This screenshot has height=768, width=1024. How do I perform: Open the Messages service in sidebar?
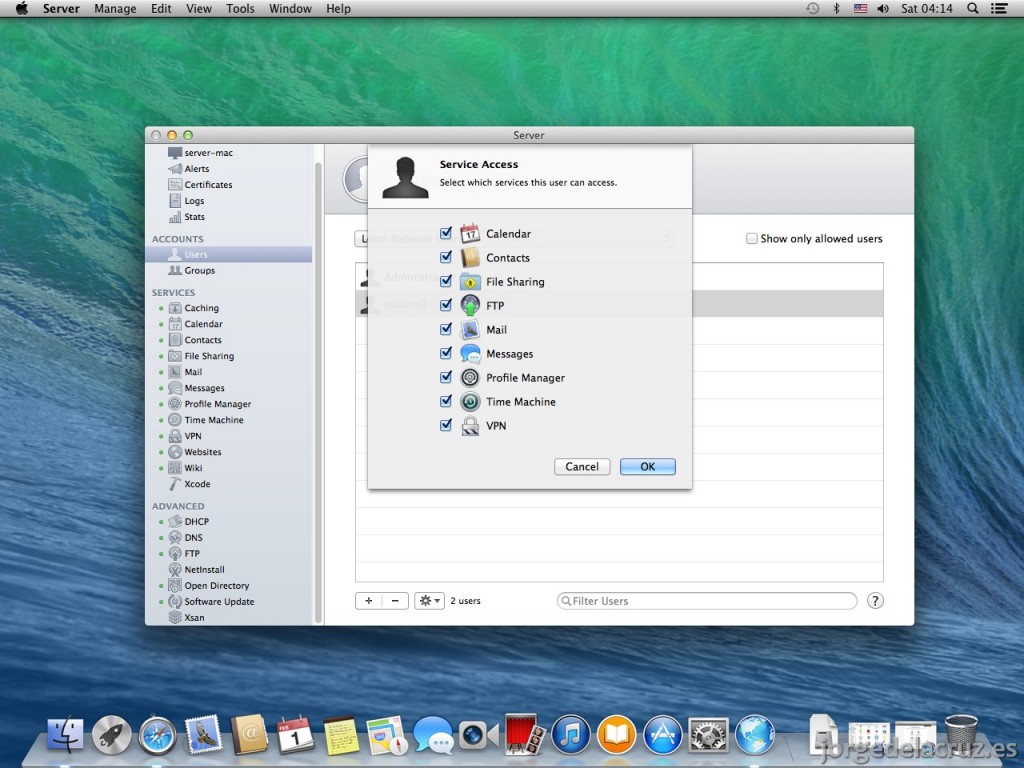pyautogui.click(x=196, y=388)
